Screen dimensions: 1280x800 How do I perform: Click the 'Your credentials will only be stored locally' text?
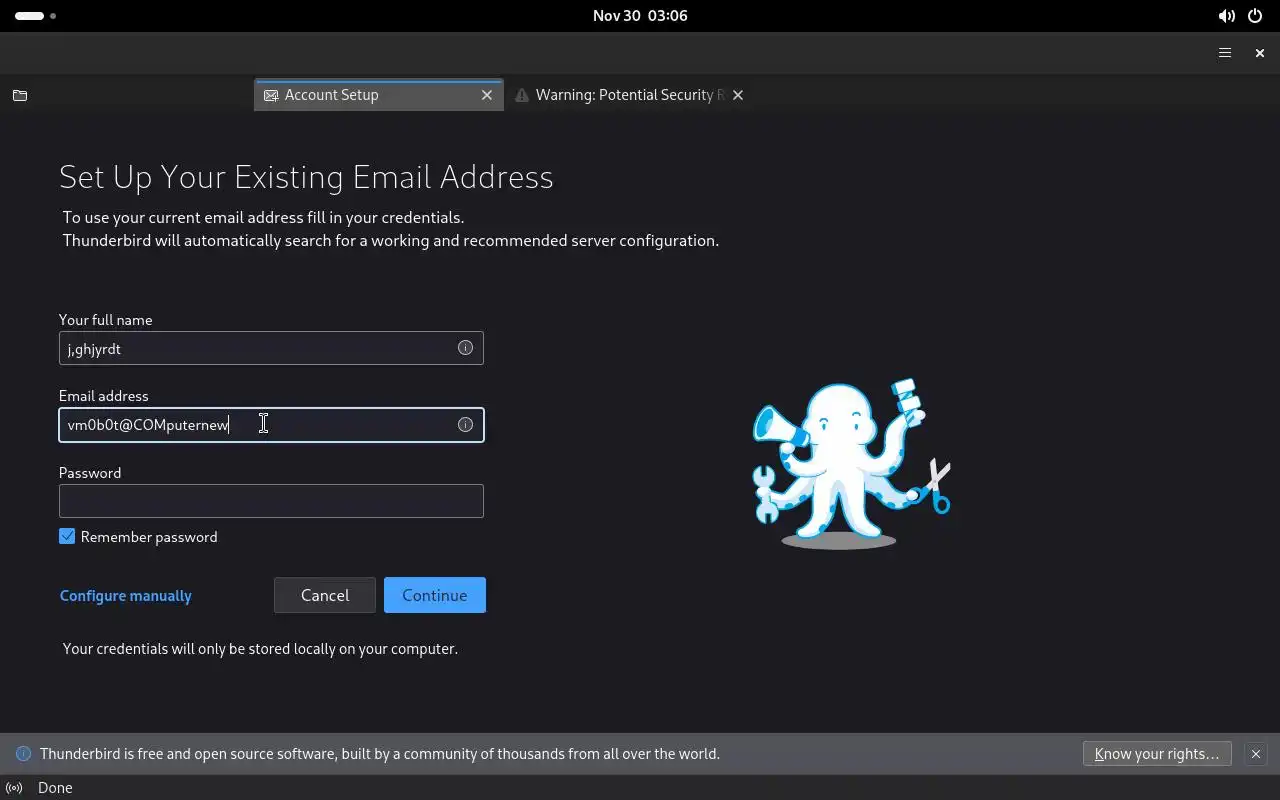click(x=260, y=649)
